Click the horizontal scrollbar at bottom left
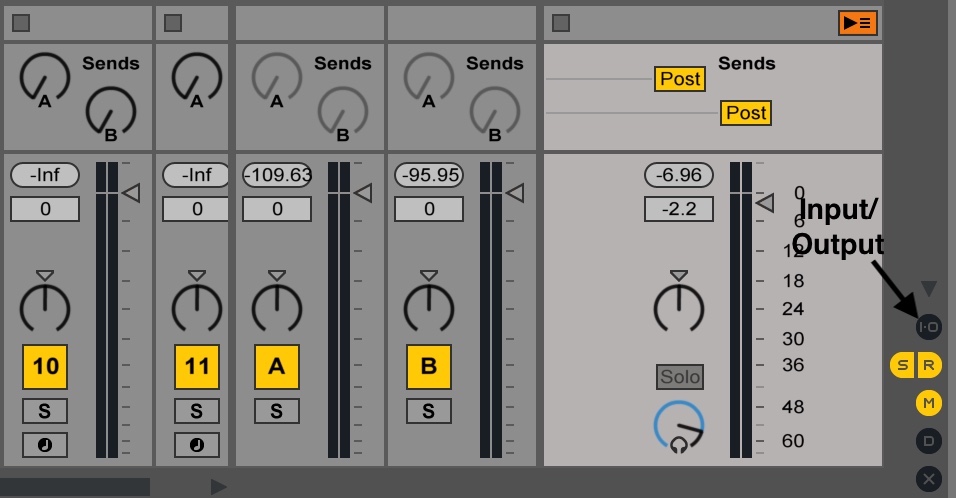Viewport: 956px width, 498px height. [75, 486]
